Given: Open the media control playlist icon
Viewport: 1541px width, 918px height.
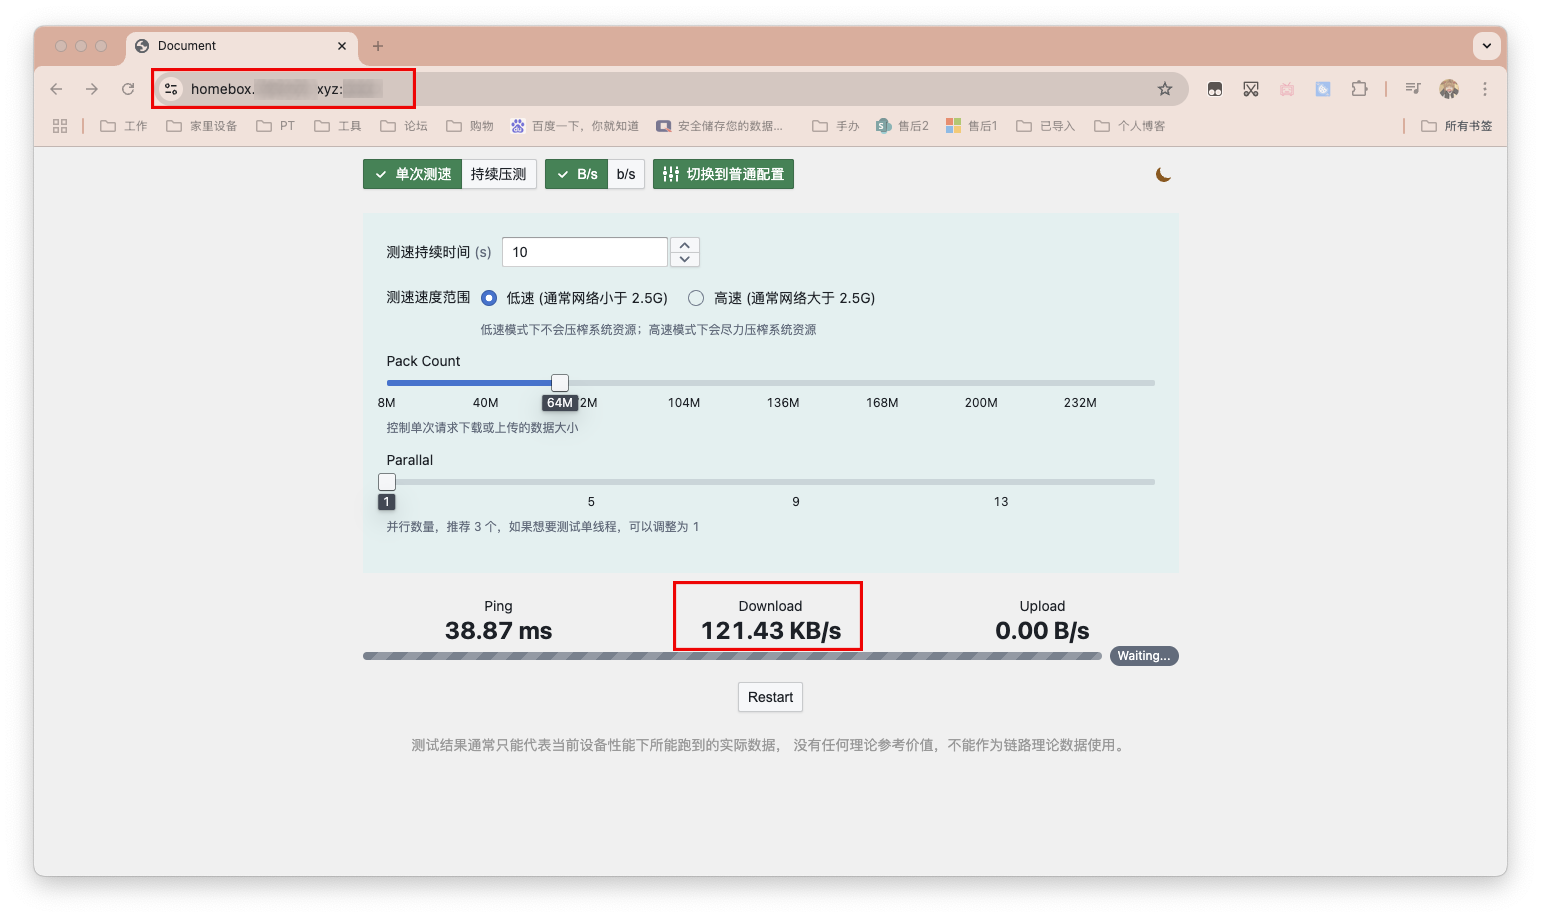Looking at the screenshot, I should [x=1412, y=89].
